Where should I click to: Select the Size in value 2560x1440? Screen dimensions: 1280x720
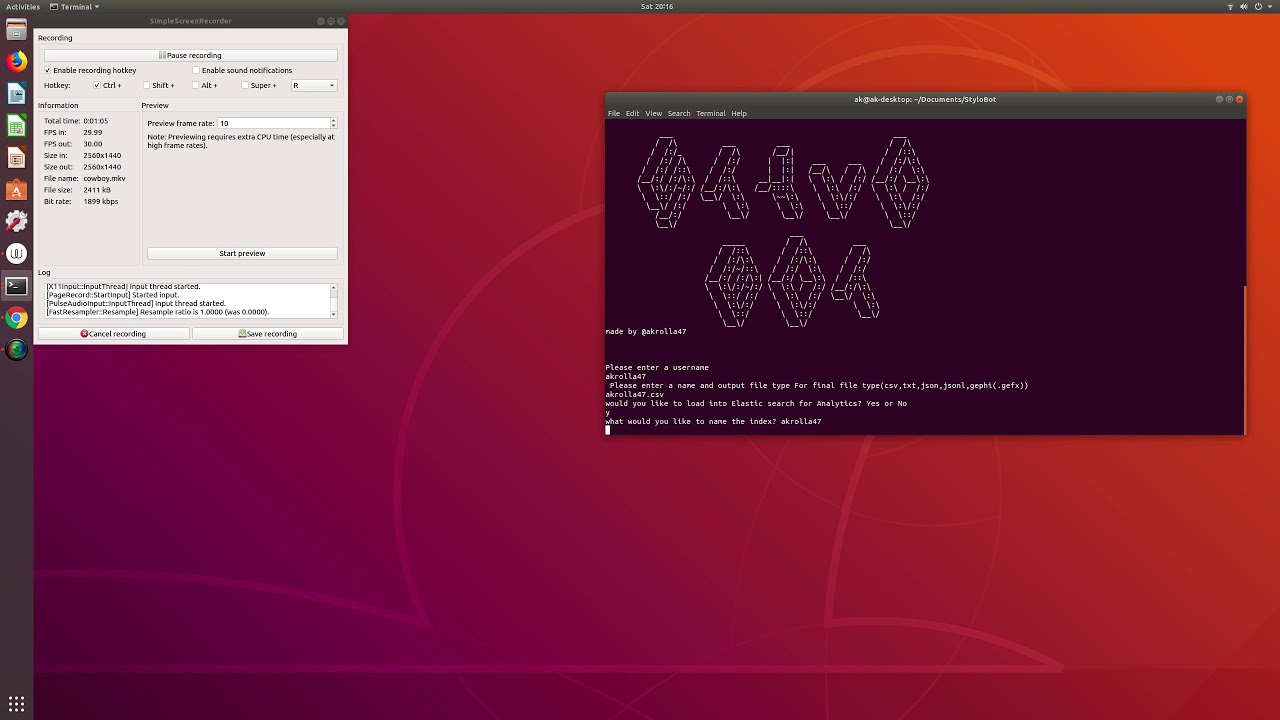[102, 155]
